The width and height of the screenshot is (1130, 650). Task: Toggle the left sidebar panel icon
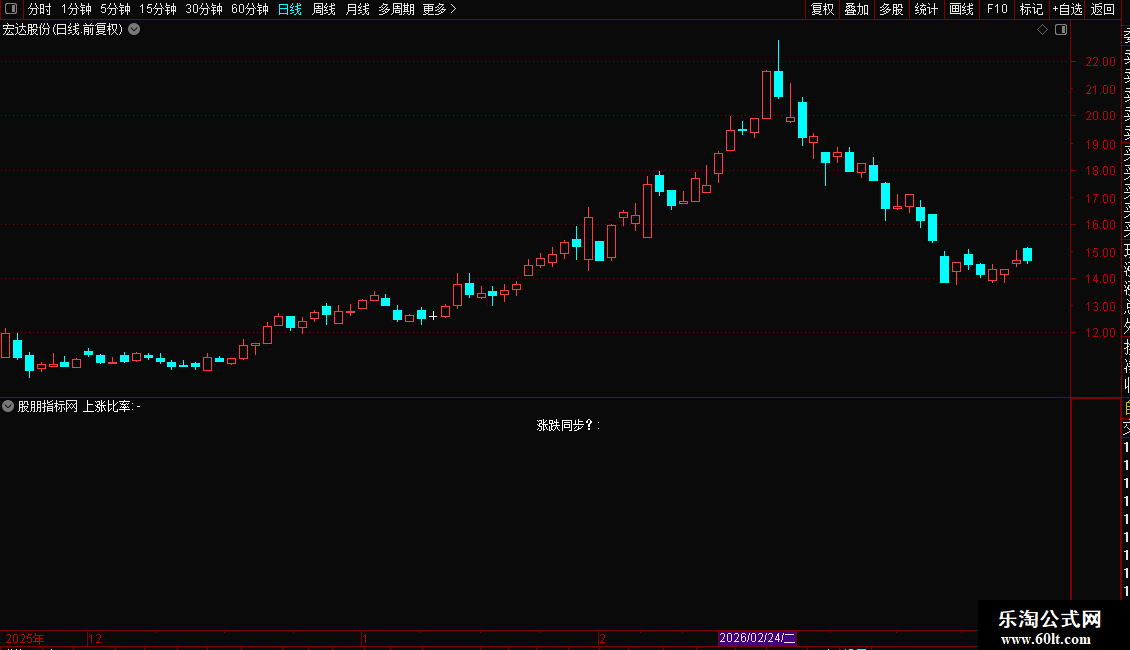(11, 9)
